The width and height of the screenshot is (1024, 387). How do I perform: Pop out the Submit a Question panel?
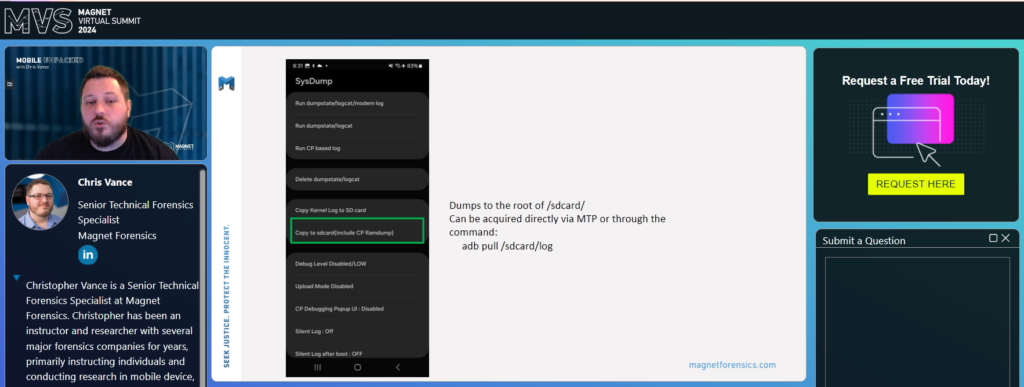click(x=993, y=238)
